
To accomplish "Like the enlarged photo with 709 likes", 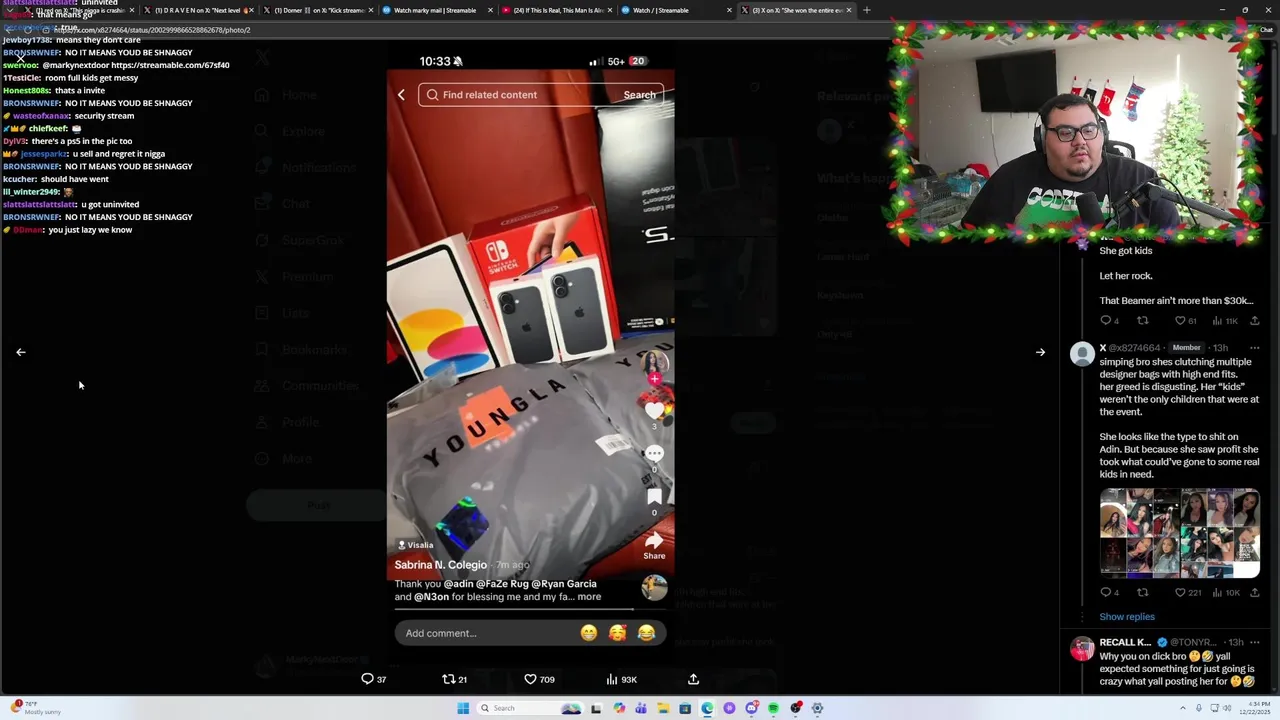I will (539, 679).
